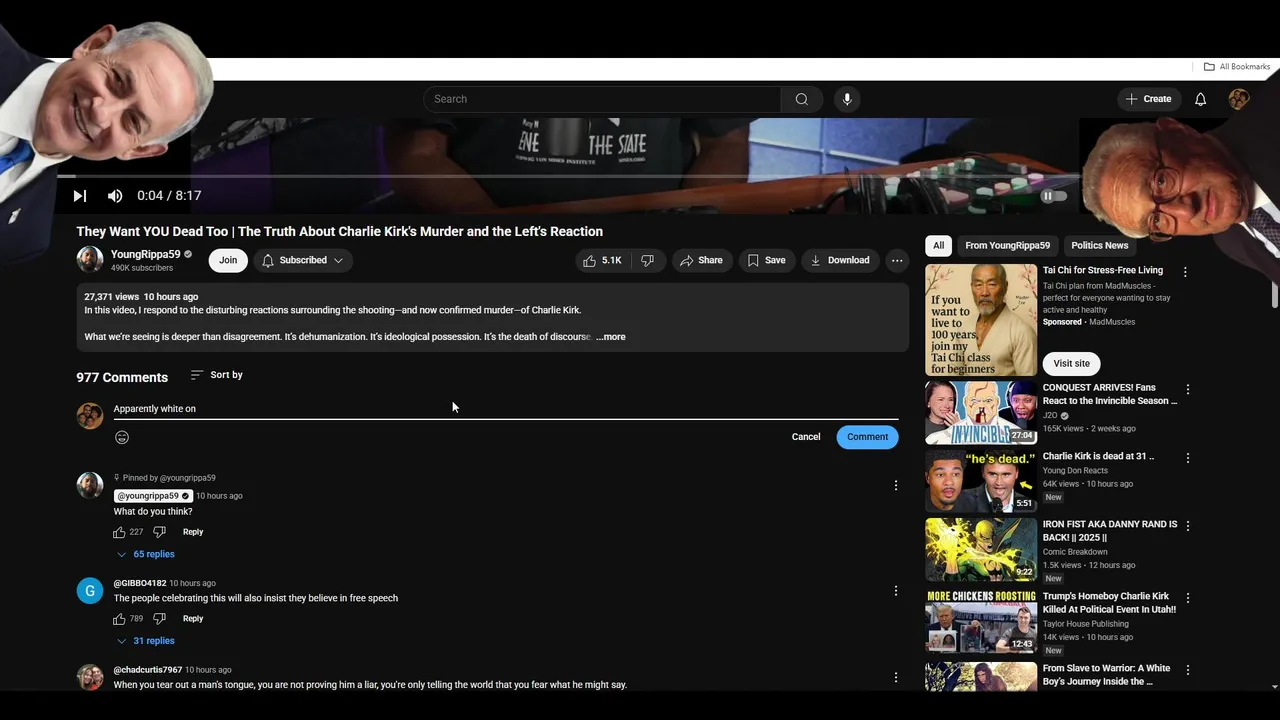
Task: Select the Politics News chip
Action: click(x=1099, y=246)
